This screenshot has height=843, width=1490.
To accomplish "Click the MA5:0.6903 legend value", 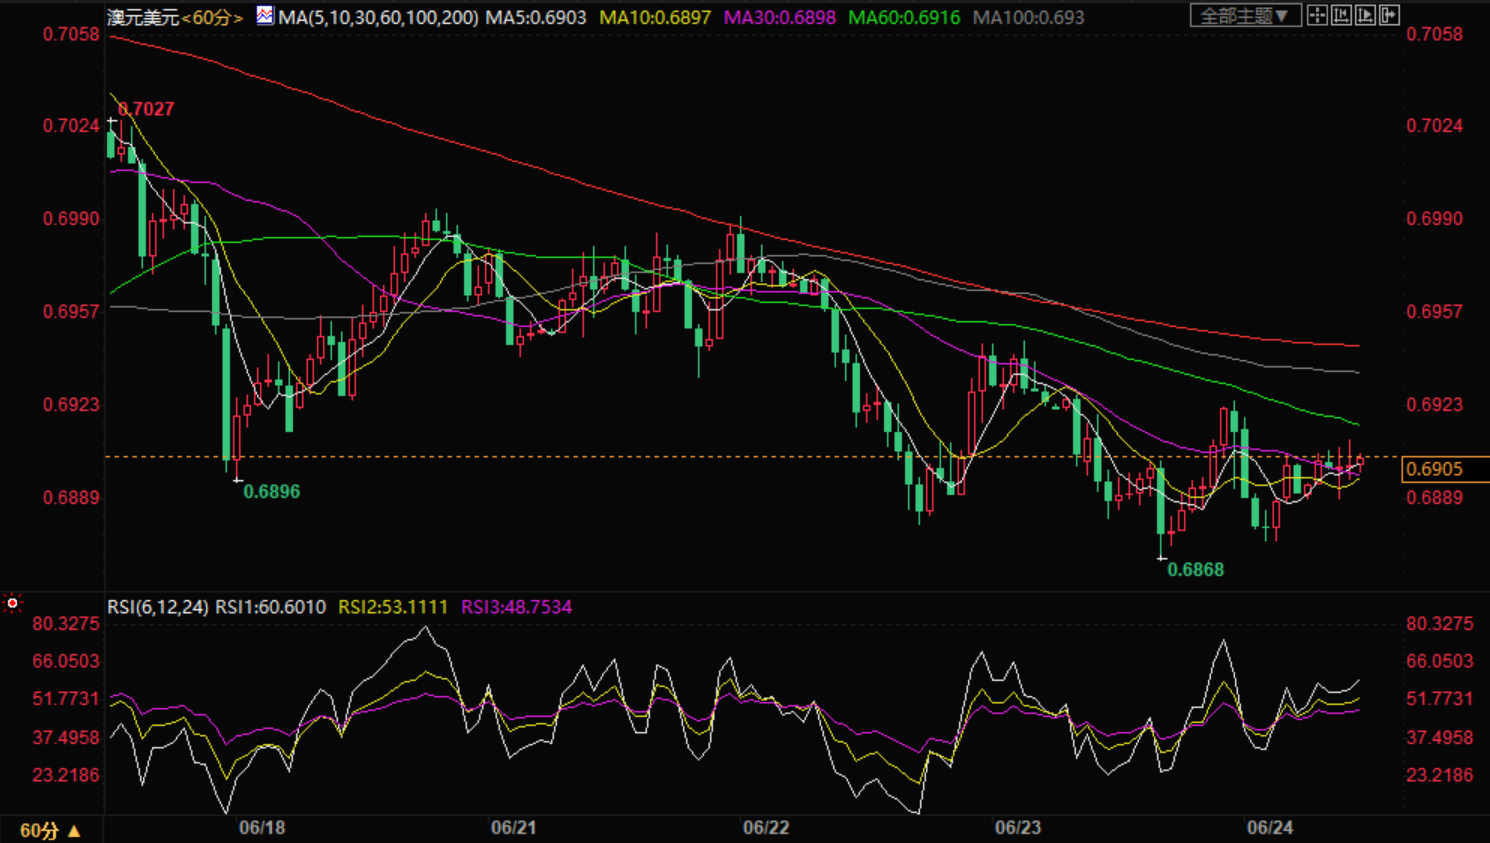I will [x=536, y=17].
